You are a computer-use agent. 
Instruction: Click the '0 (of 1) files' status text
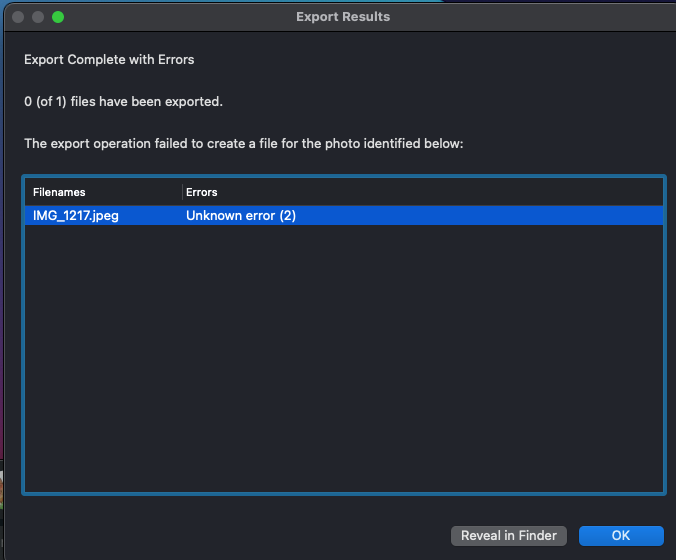click(123, 102)
